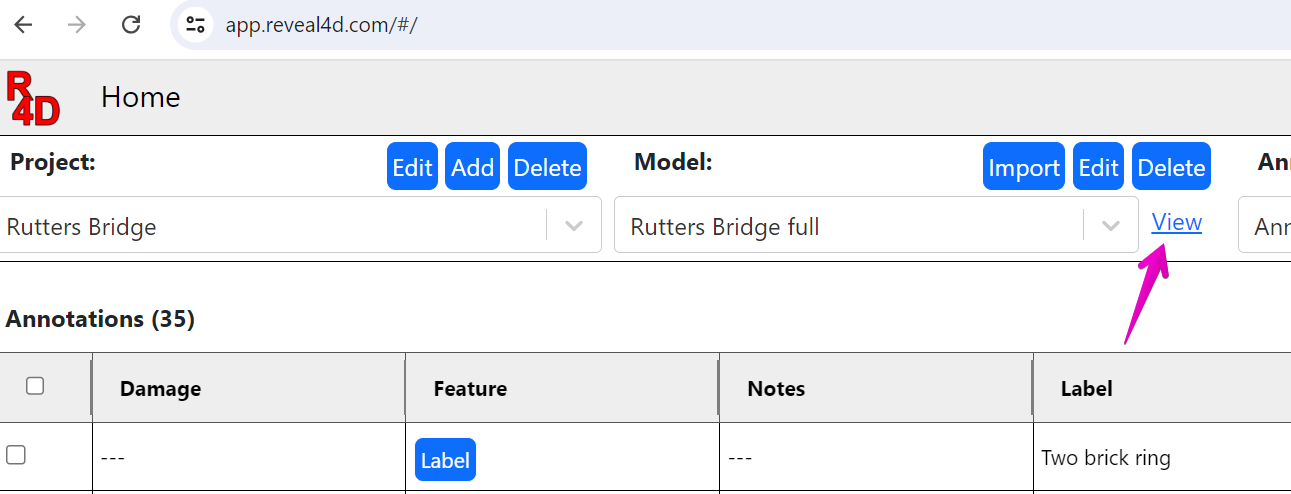Viewport: 1291px width, 494px height.
Task: Check the Two brick ring row checkbox
Action: 16,455
